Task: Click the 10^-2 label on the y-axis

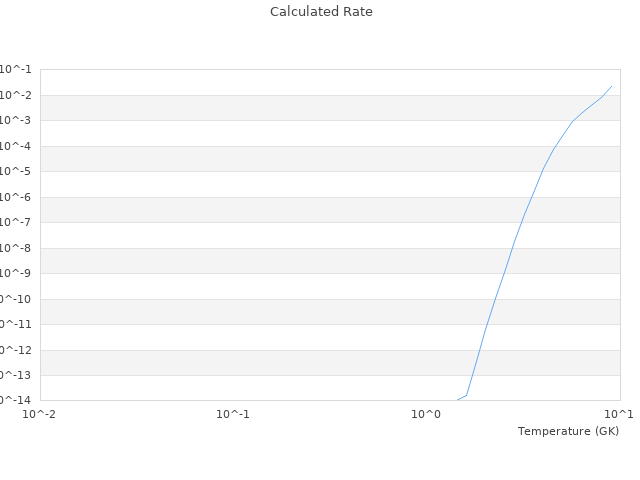Action: (x=15, y=95)
